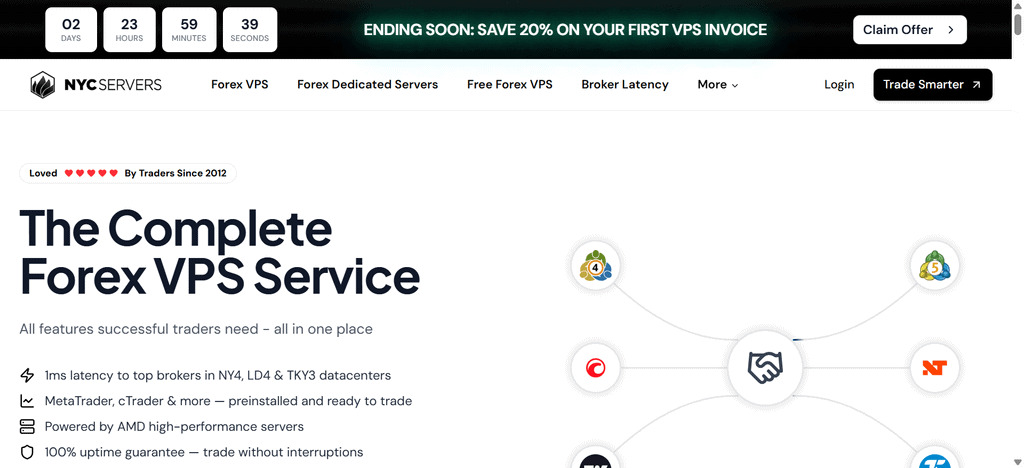Click the Days countdown box
Image resolution: width=1024 pixels, height=468 pixels.
[x=71, y=29]
